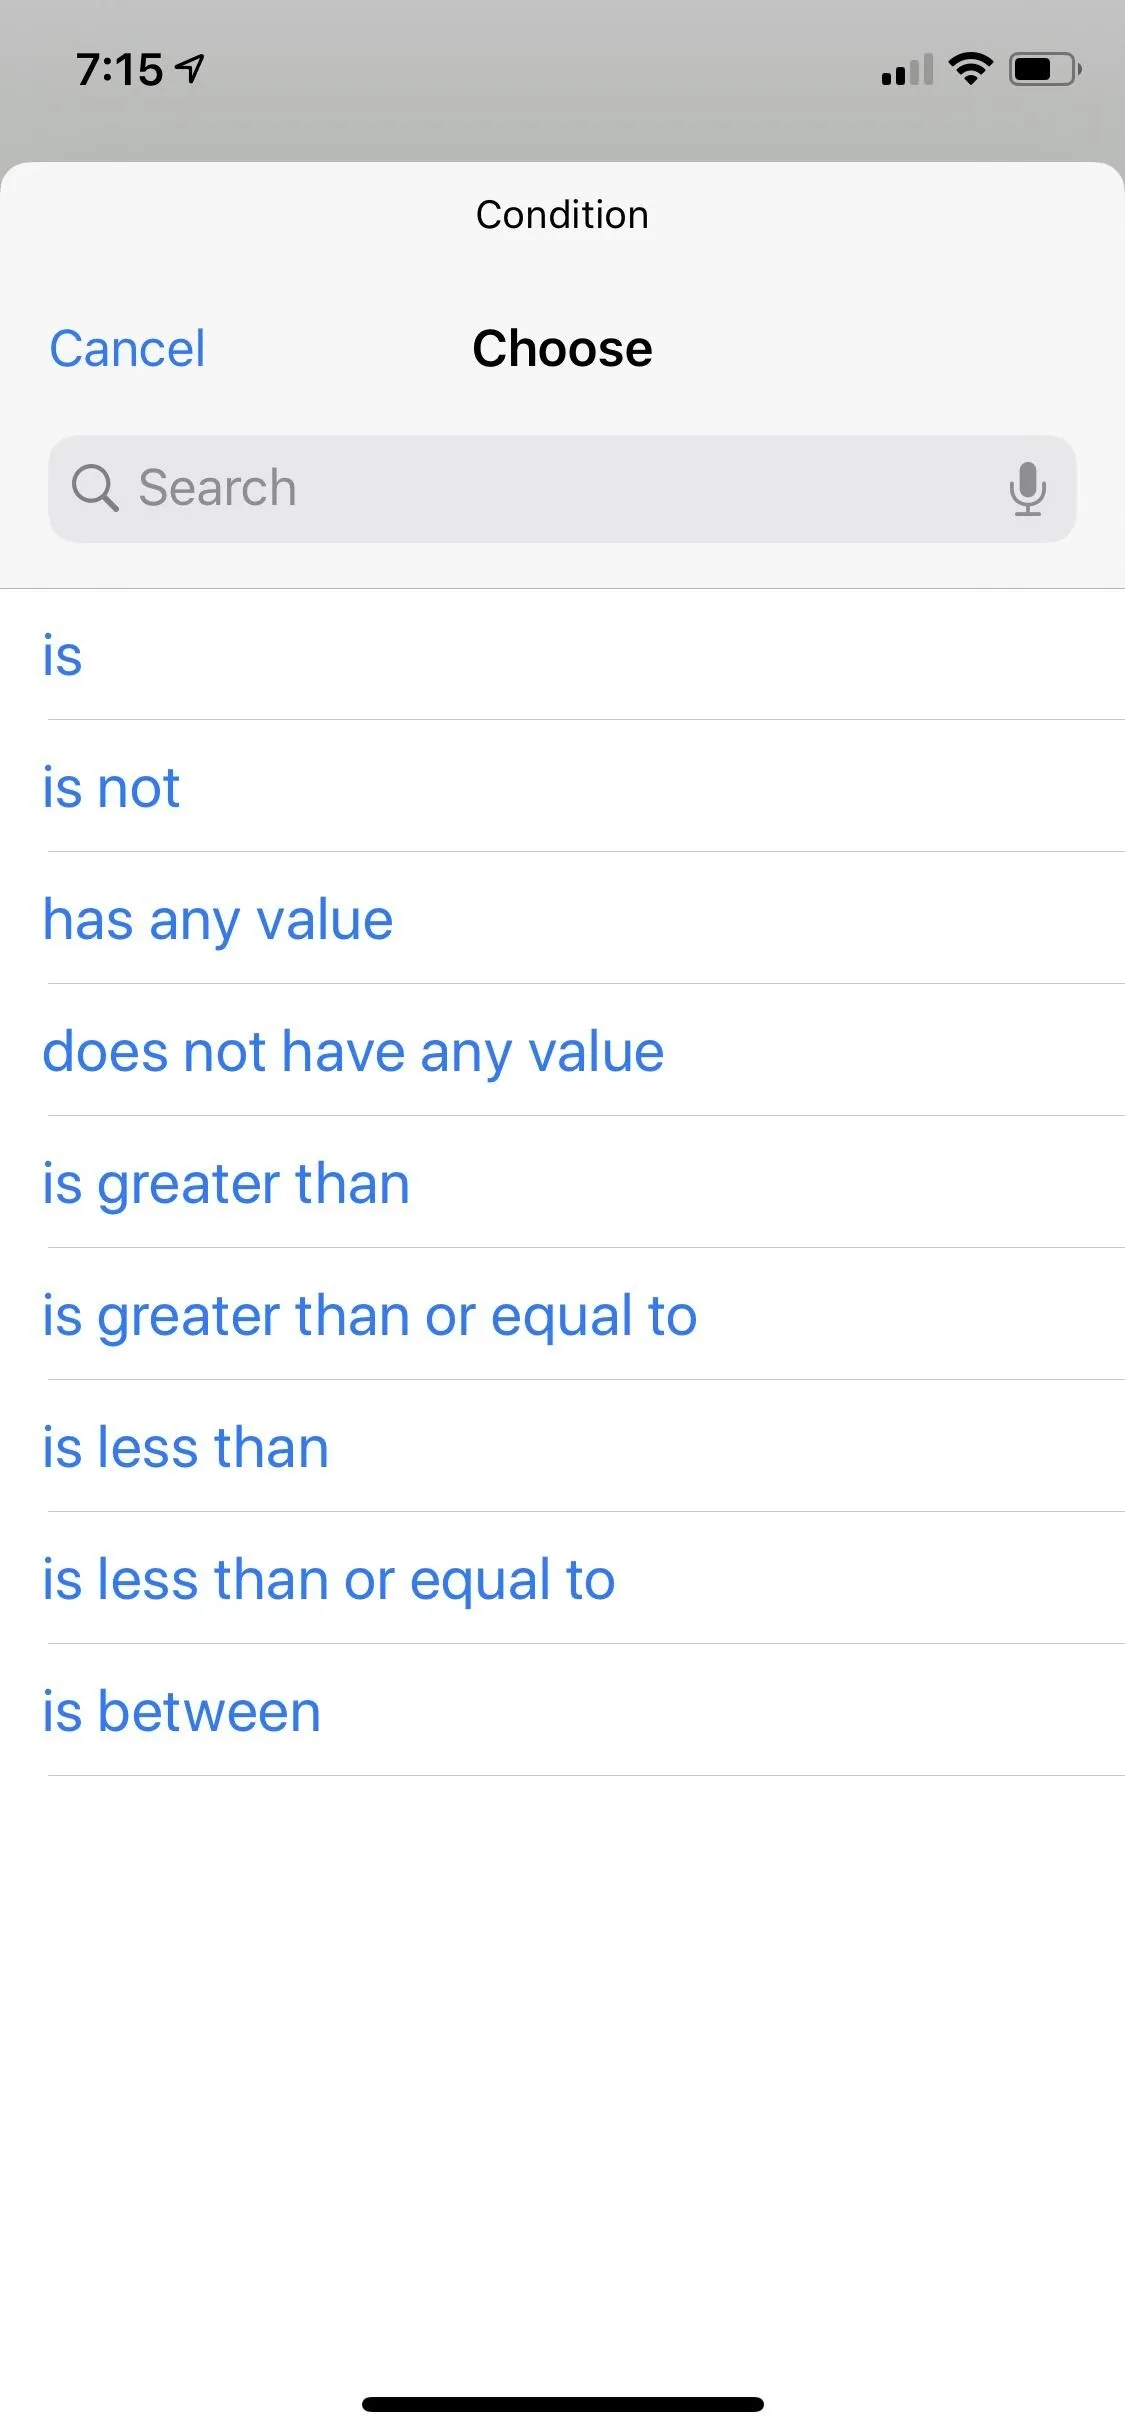The width and height of the screenshot is (1125, 2436).
Task: Pick the "is less than" option
Action: point(562,1447)
